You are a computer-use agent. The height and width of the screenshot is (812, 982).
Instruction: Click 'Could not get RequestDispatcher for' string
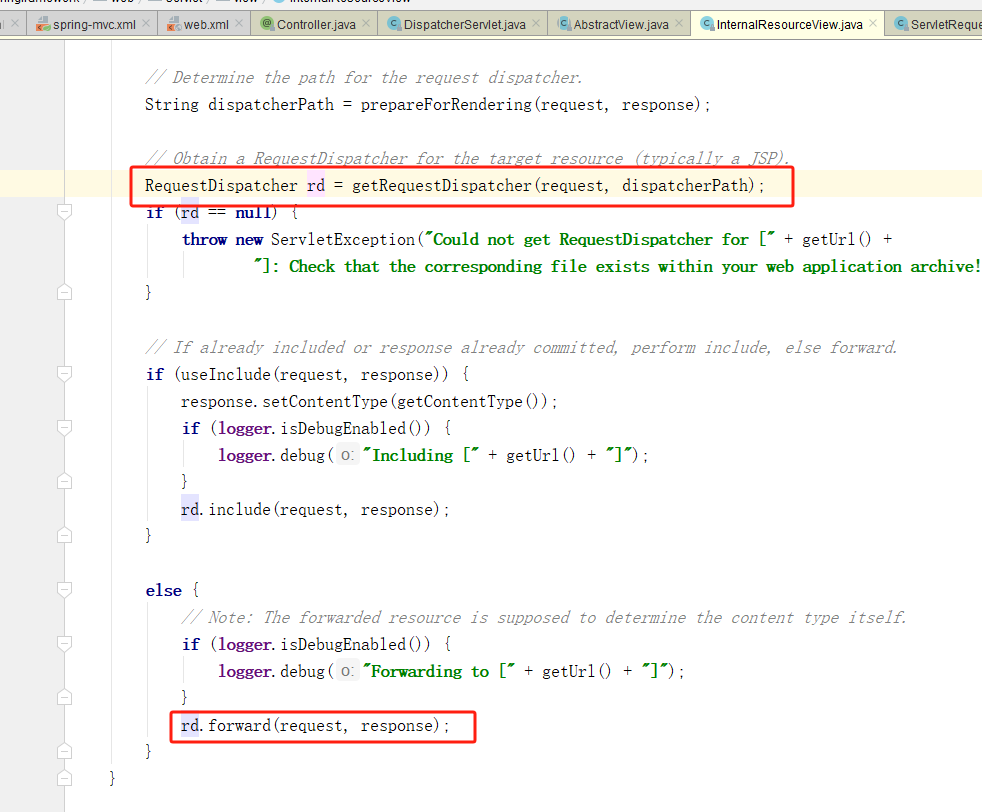tap(599, 240)
